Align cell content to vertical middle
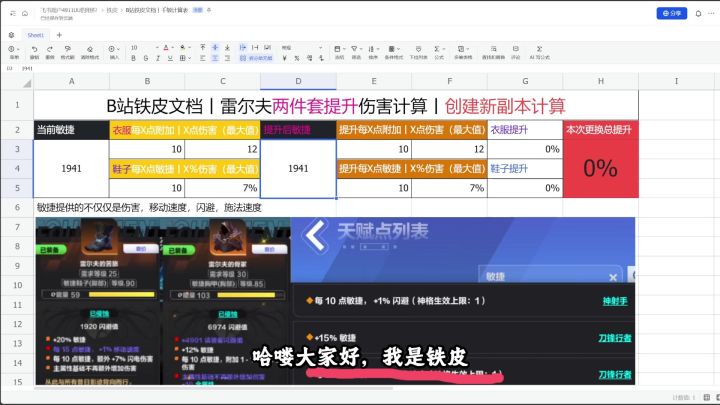The height and width of the screenshot is (405, 720). (215, 48)
